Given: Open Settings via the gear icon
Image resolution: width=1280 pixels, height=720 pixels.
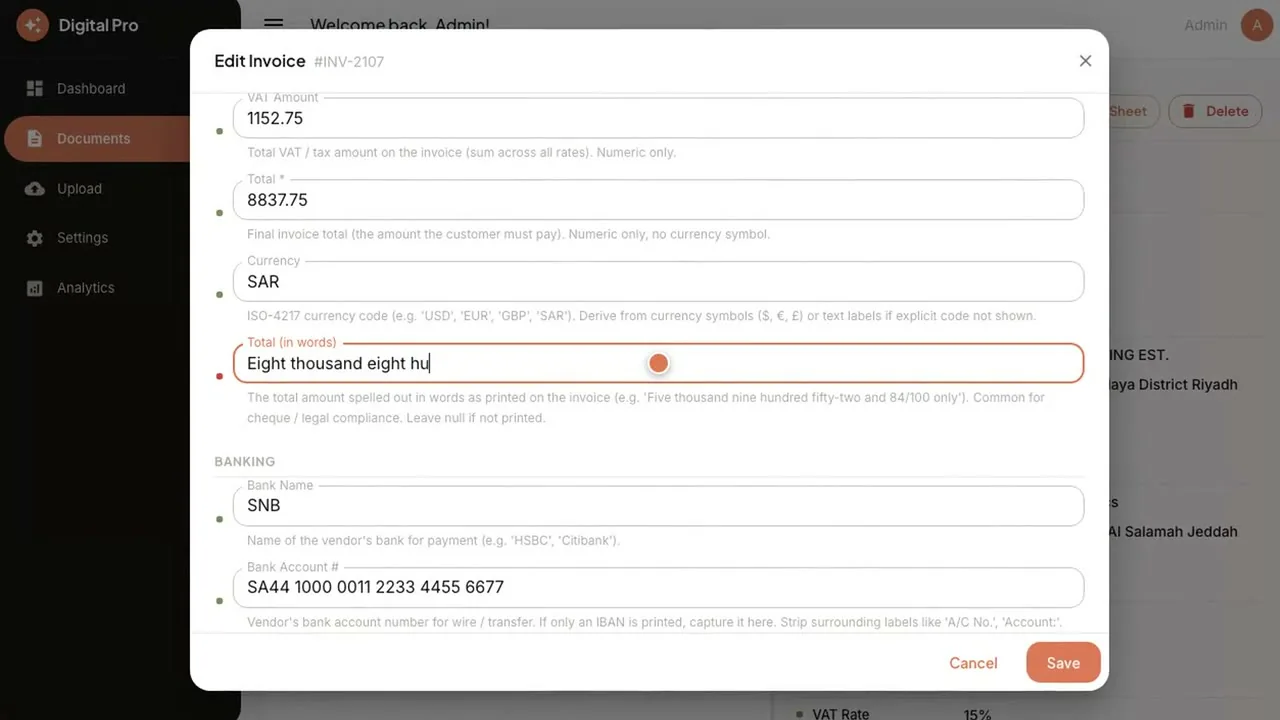Looking at the screenshot, I should 35,238.
